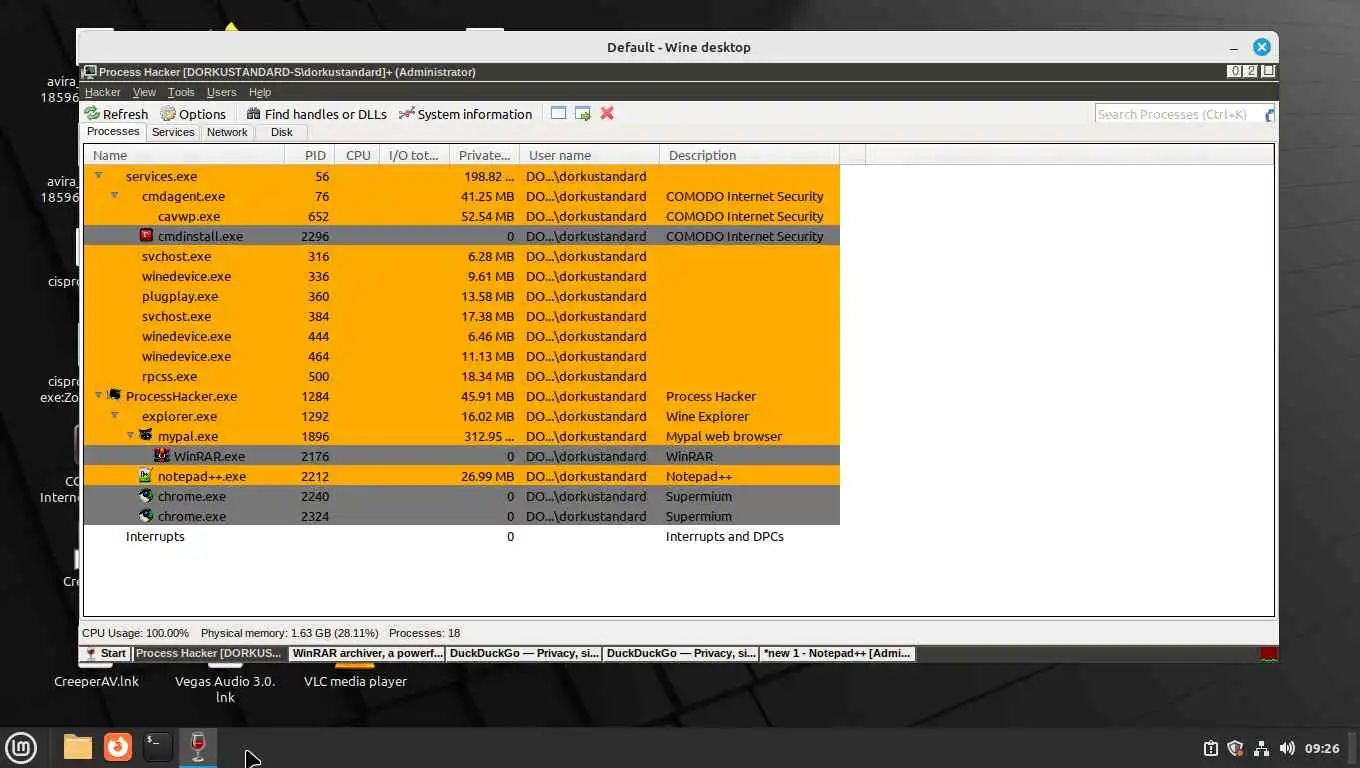
Task: Collapse the ProcessHacker.exe tree node
Action: pyautogui.click(x=98, y=395)
